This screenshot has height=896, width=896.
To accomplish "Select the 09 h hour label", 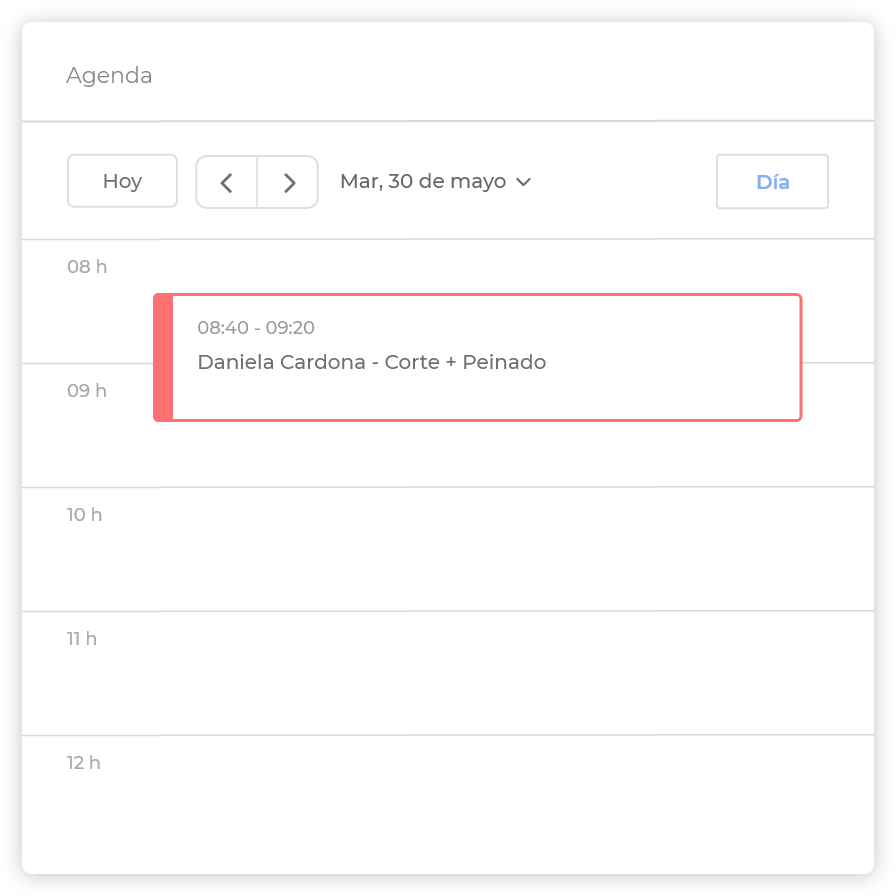I will click(x=87, y=391).
